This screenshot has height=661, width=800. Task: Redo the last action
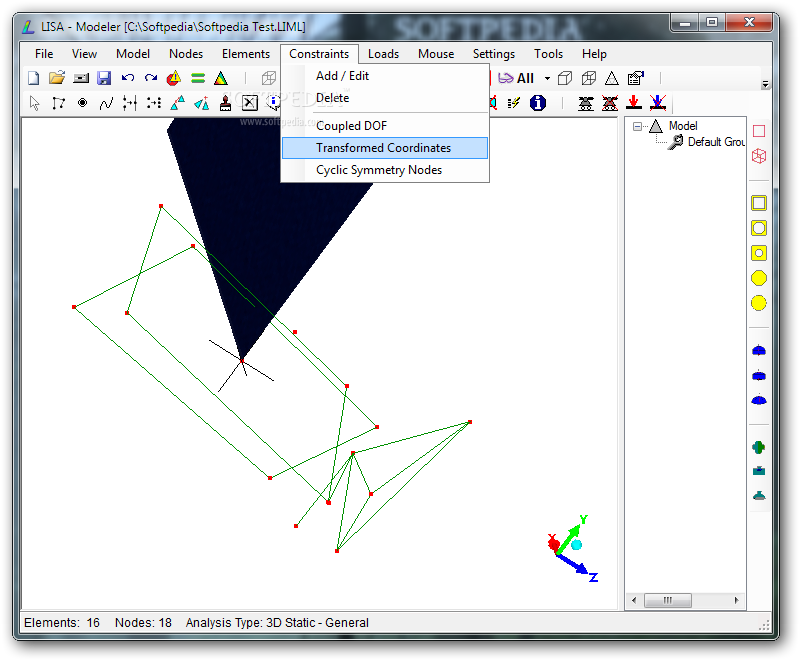151,78
